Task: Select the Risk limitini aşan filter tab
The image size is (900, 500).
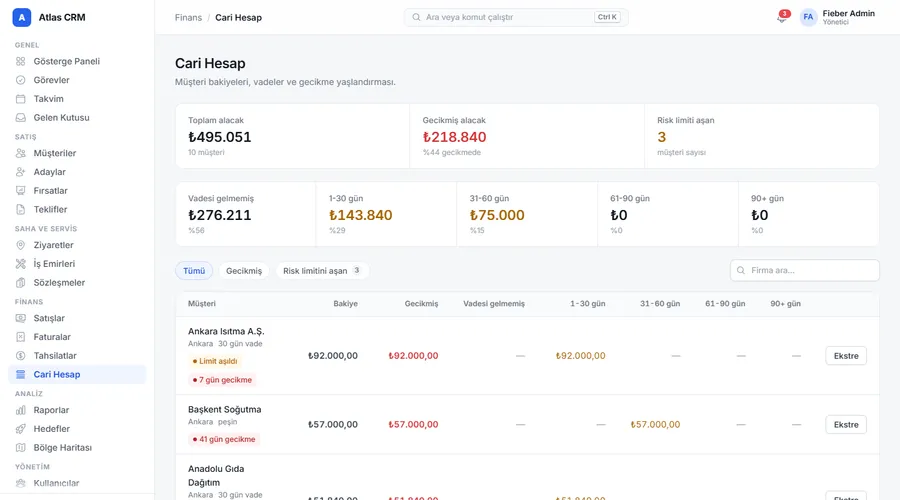Action: 322,271
